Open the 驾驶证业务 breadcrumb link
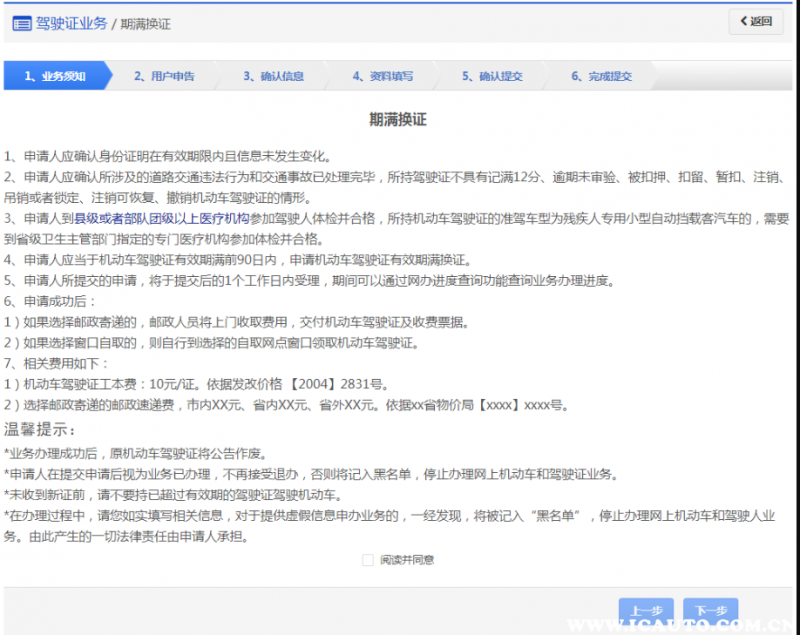This screenshot has height=635, width=800. [71, 23]
